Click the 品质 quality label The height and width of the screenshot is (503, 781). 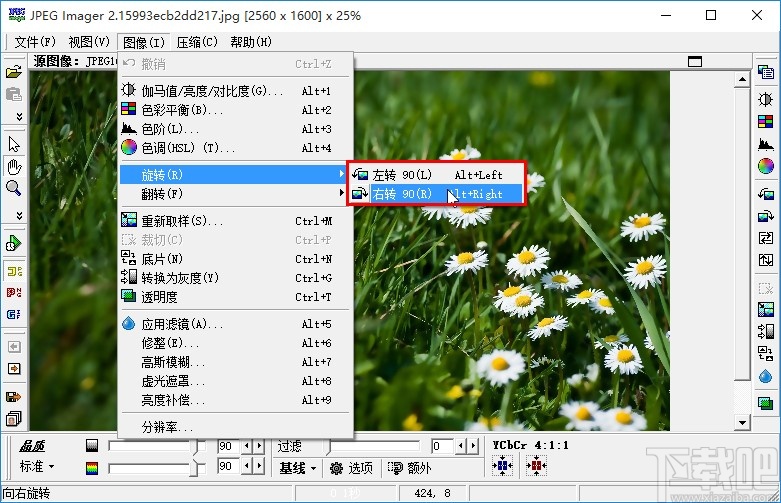point(32,446)
